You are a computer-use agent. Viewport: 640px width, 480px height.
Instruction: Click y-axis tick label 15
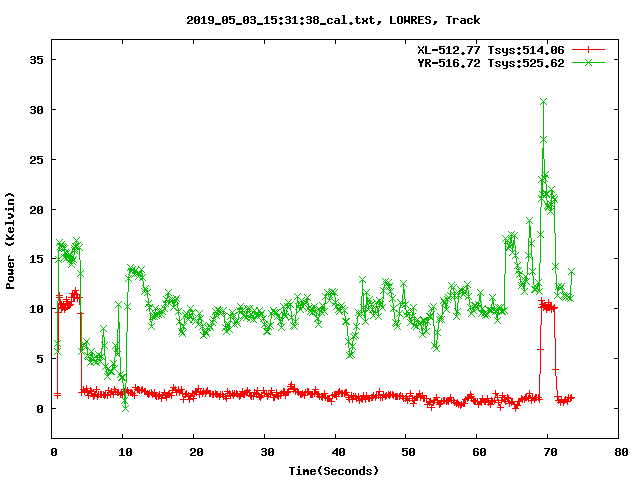[36, 259]
